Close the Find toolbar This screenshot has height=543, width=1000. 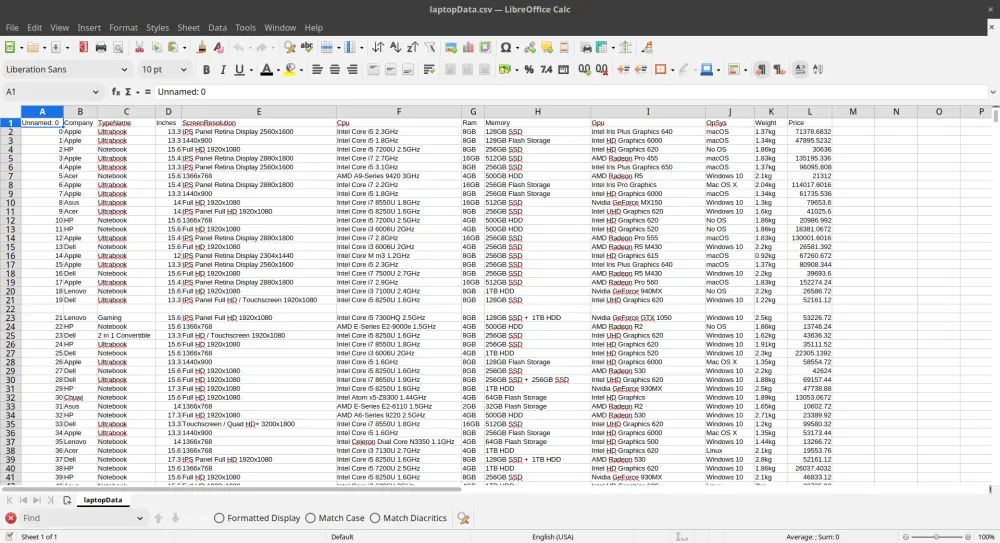point(11,518)
